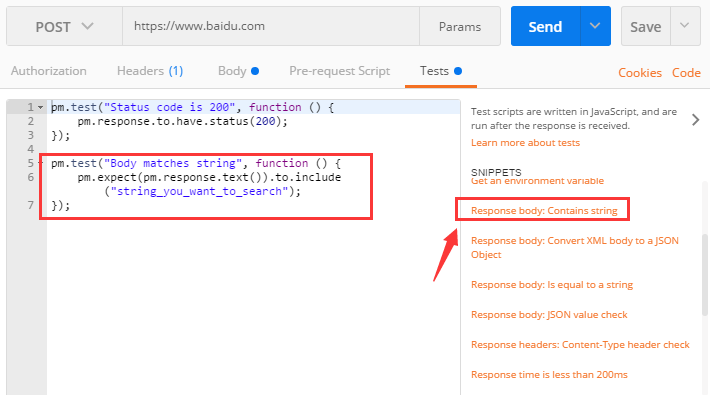Open the Code link
This screenshot has height=395, width=710.
pos(686,73)
